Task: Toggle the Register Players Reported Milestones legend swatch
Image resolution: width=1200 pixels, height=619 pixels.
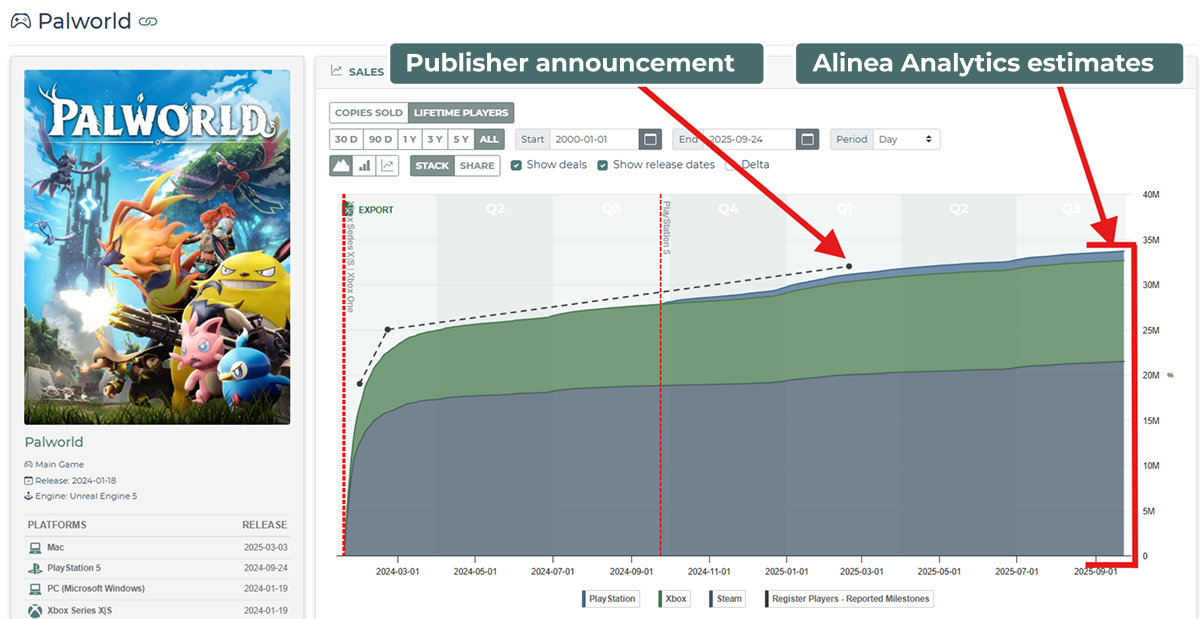Action: point(769,599)
